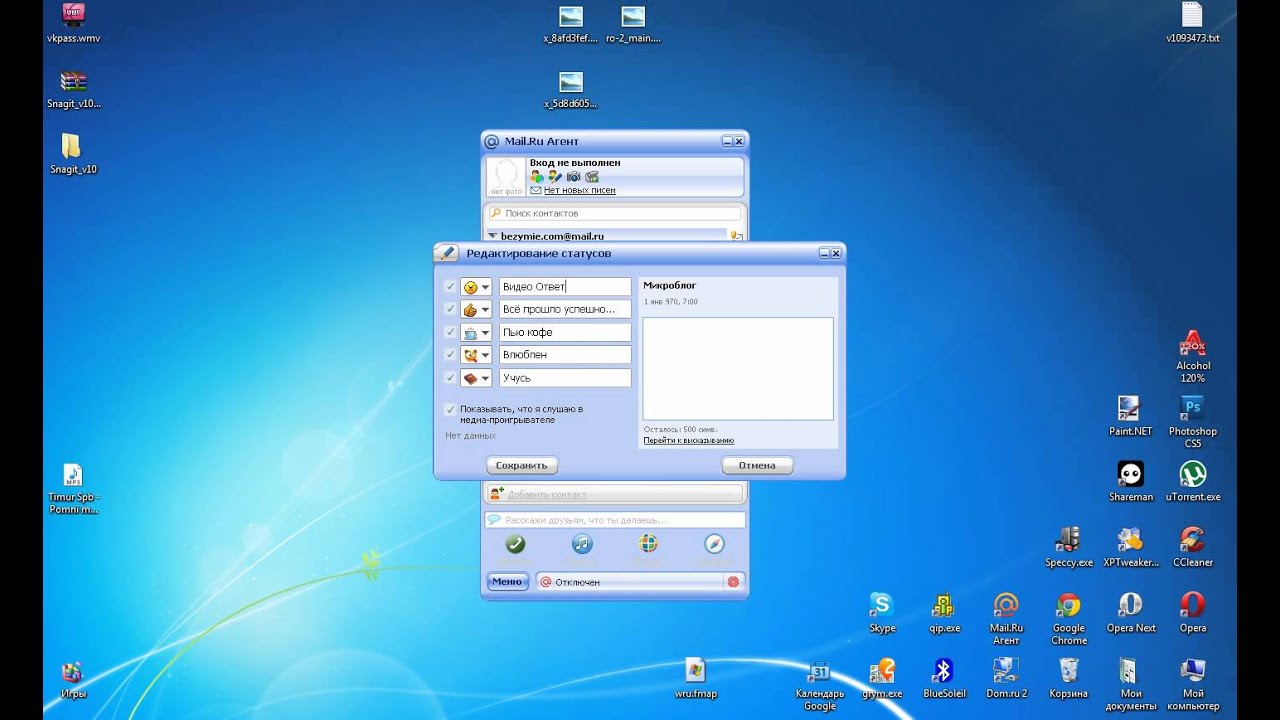Screen dimensions: 1280x720
Task: Click the video camera icon in Agent header
Action: click(591, 176)
